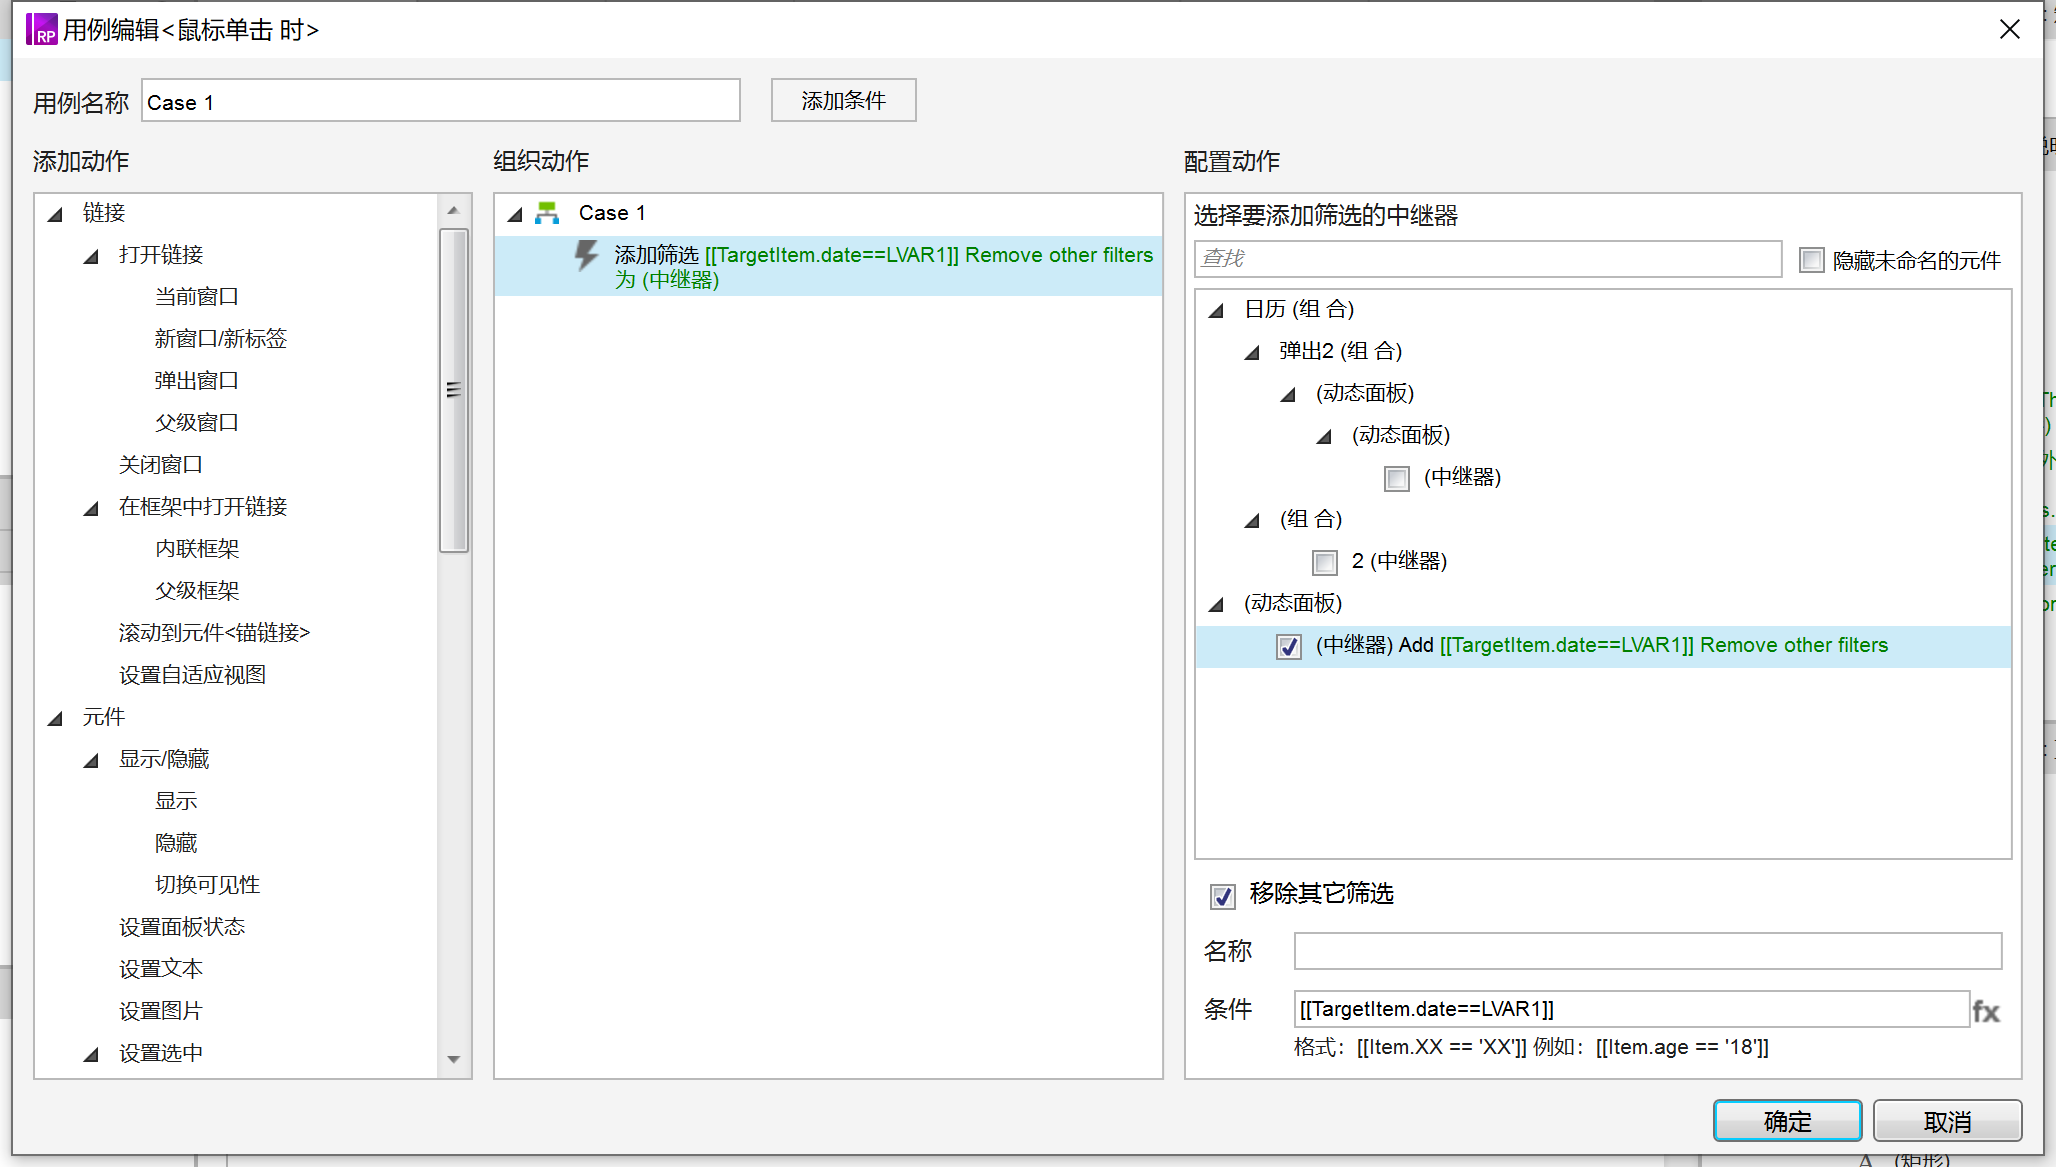Click the 添加条件 button
This screenshot has width=2056, height=1167.
[x=843, y=100]
